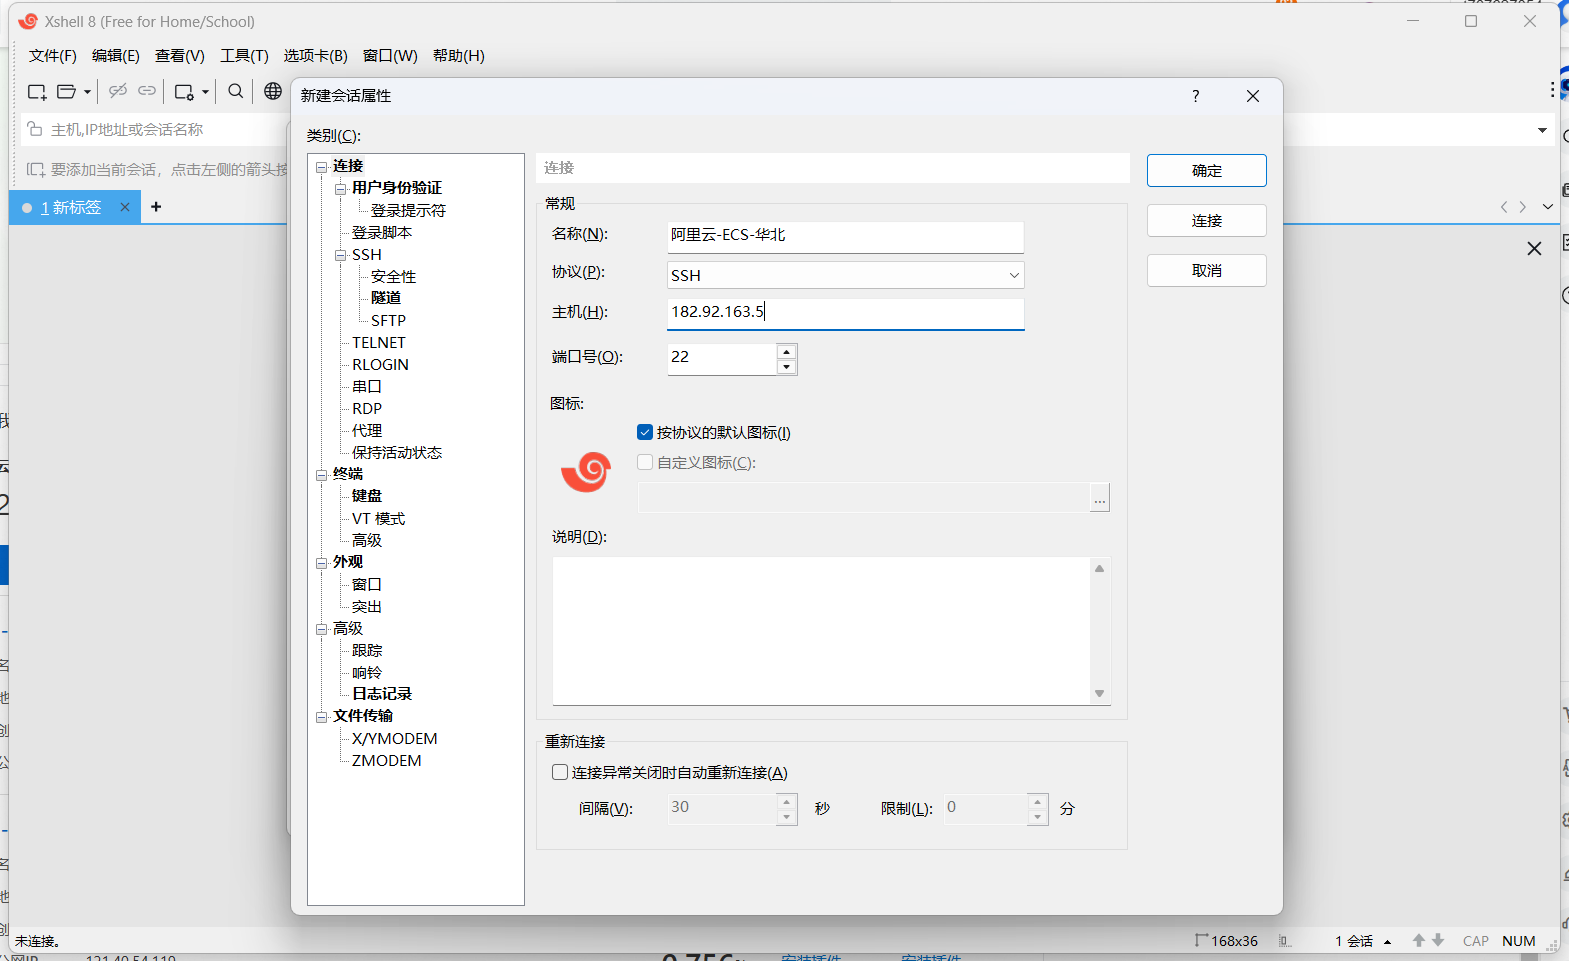Screen dimensions: 1569x961
Task: Click the session Properties gear toolbar icon
Action: [x=184, y=92]
